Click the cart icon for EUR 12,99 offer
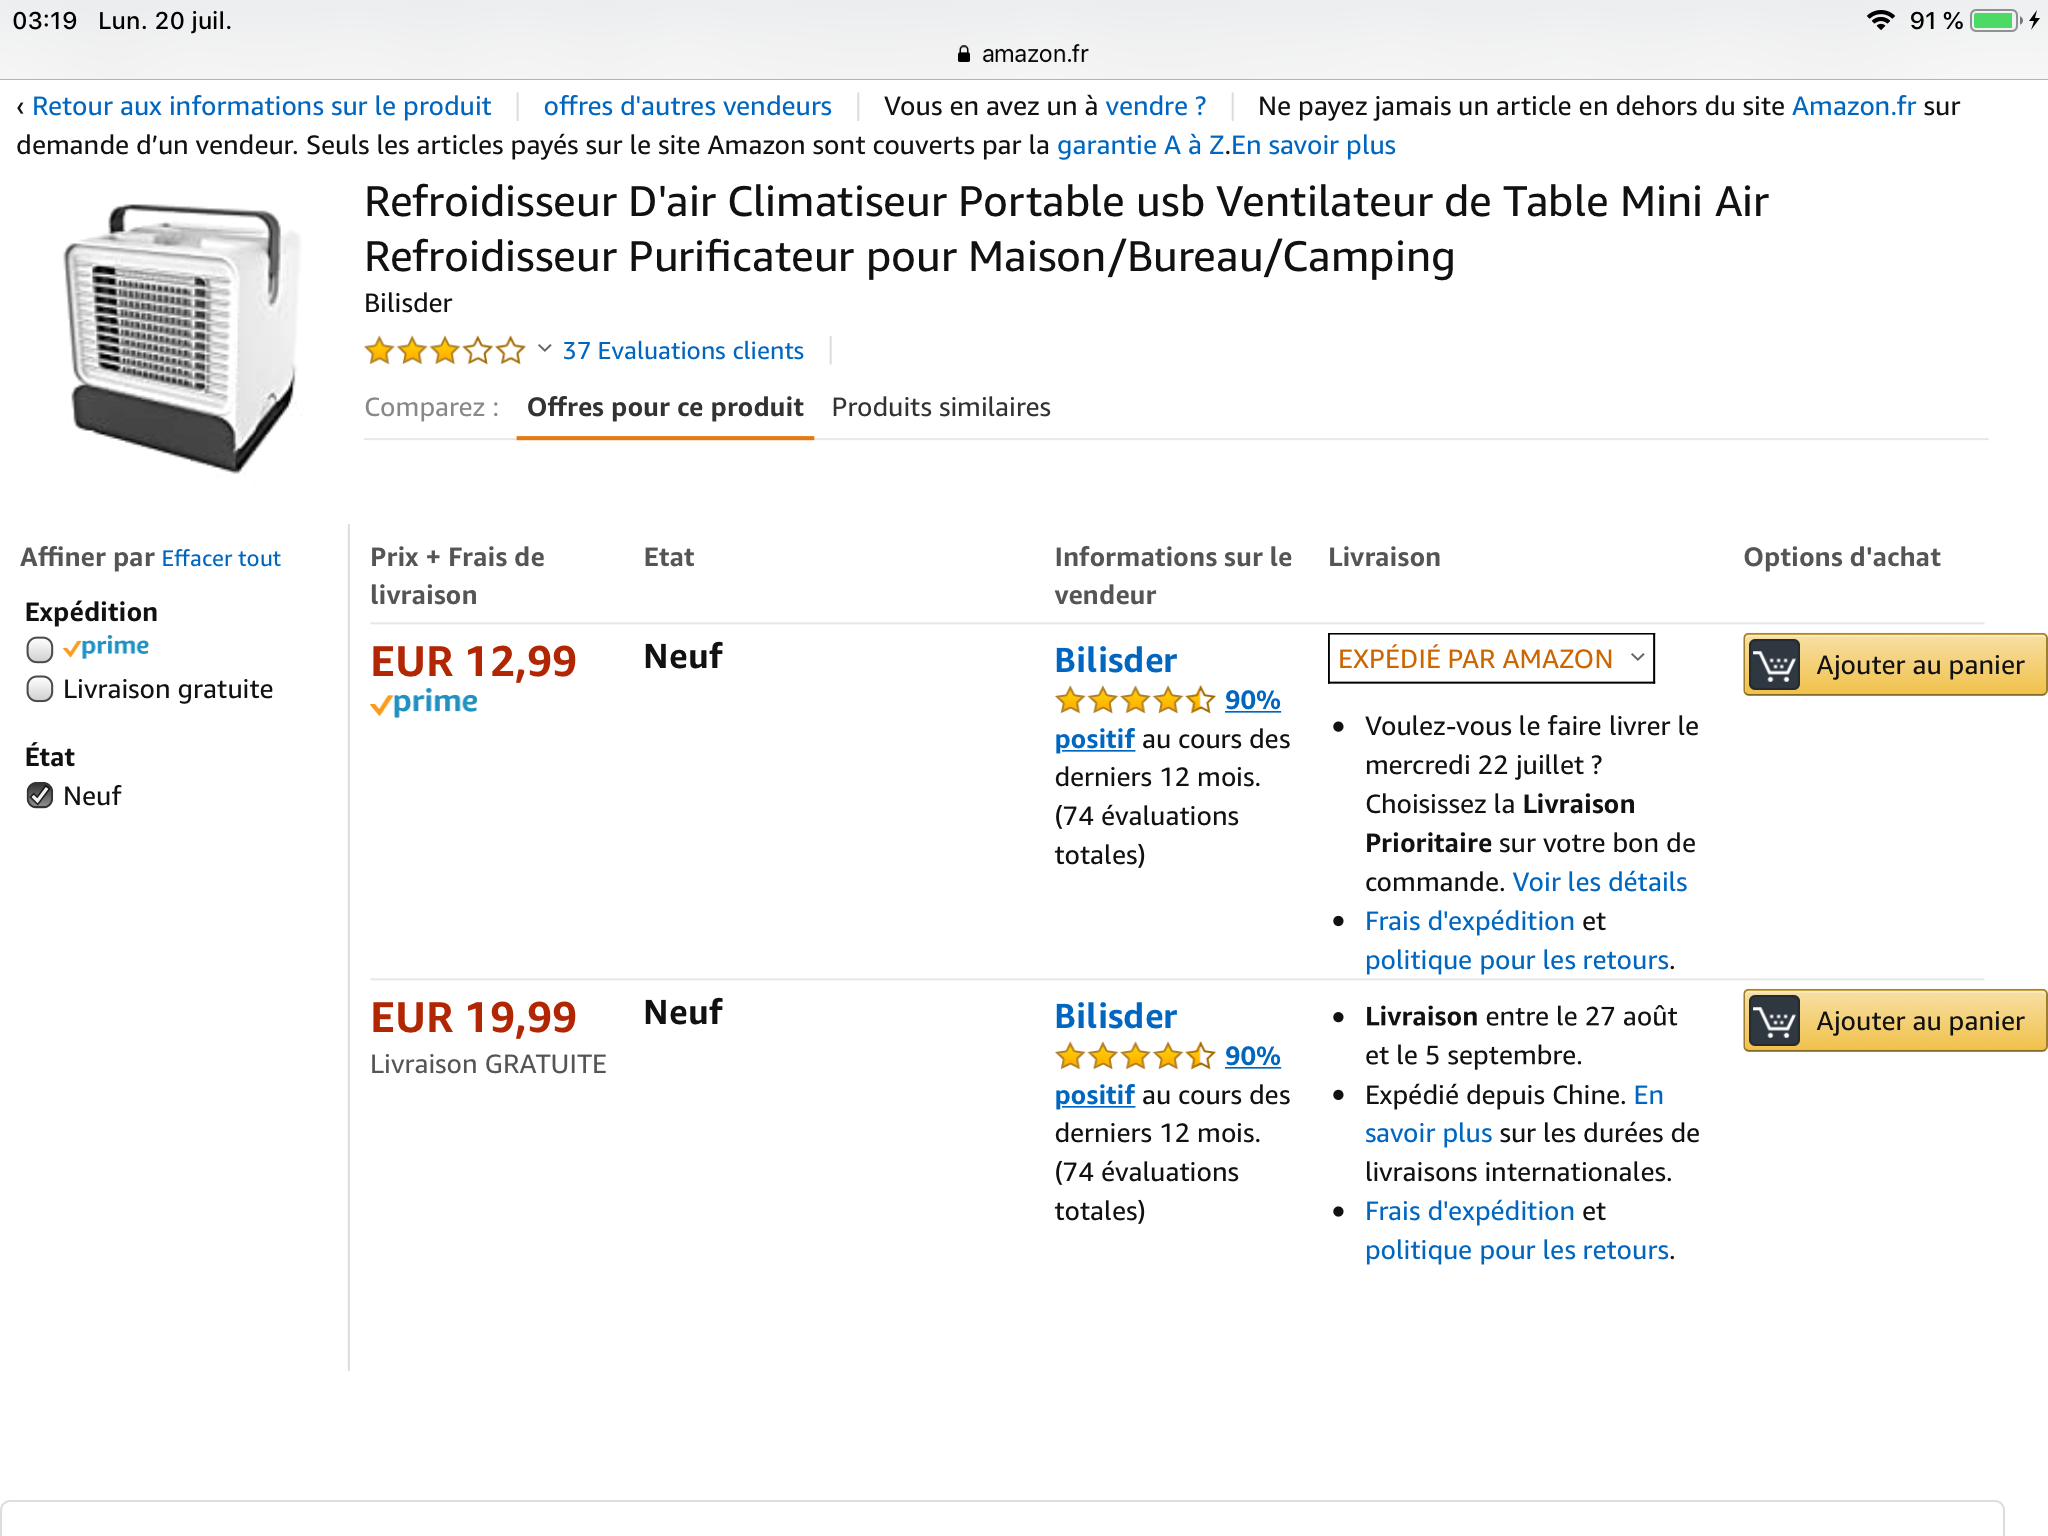 click(1775, 665)
